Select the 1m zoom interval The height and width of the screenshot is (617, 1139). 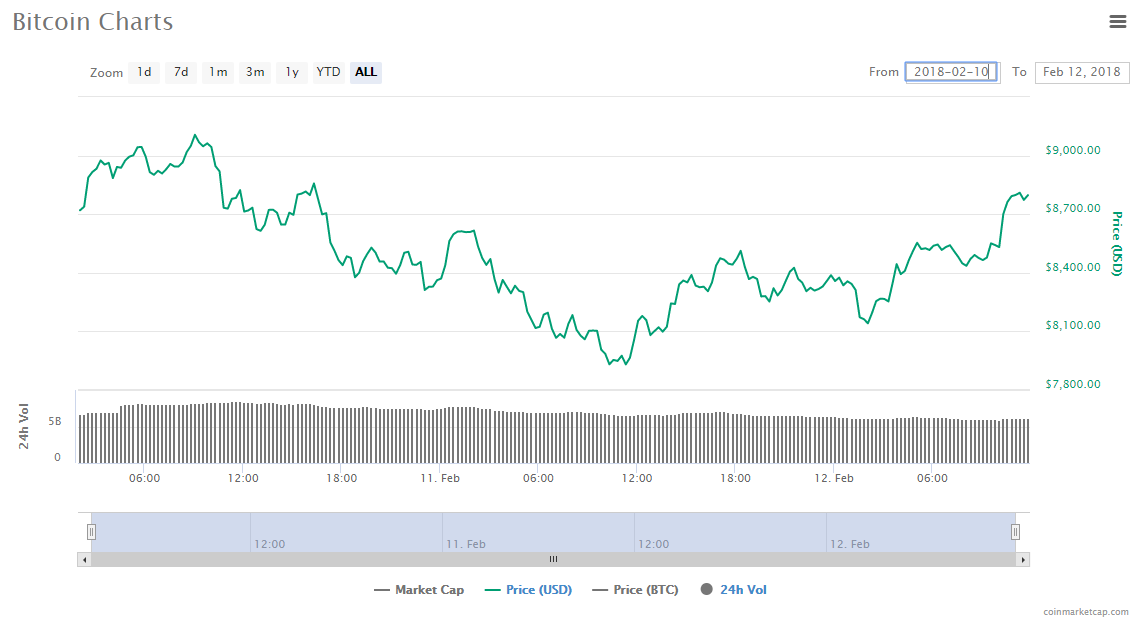217,72
